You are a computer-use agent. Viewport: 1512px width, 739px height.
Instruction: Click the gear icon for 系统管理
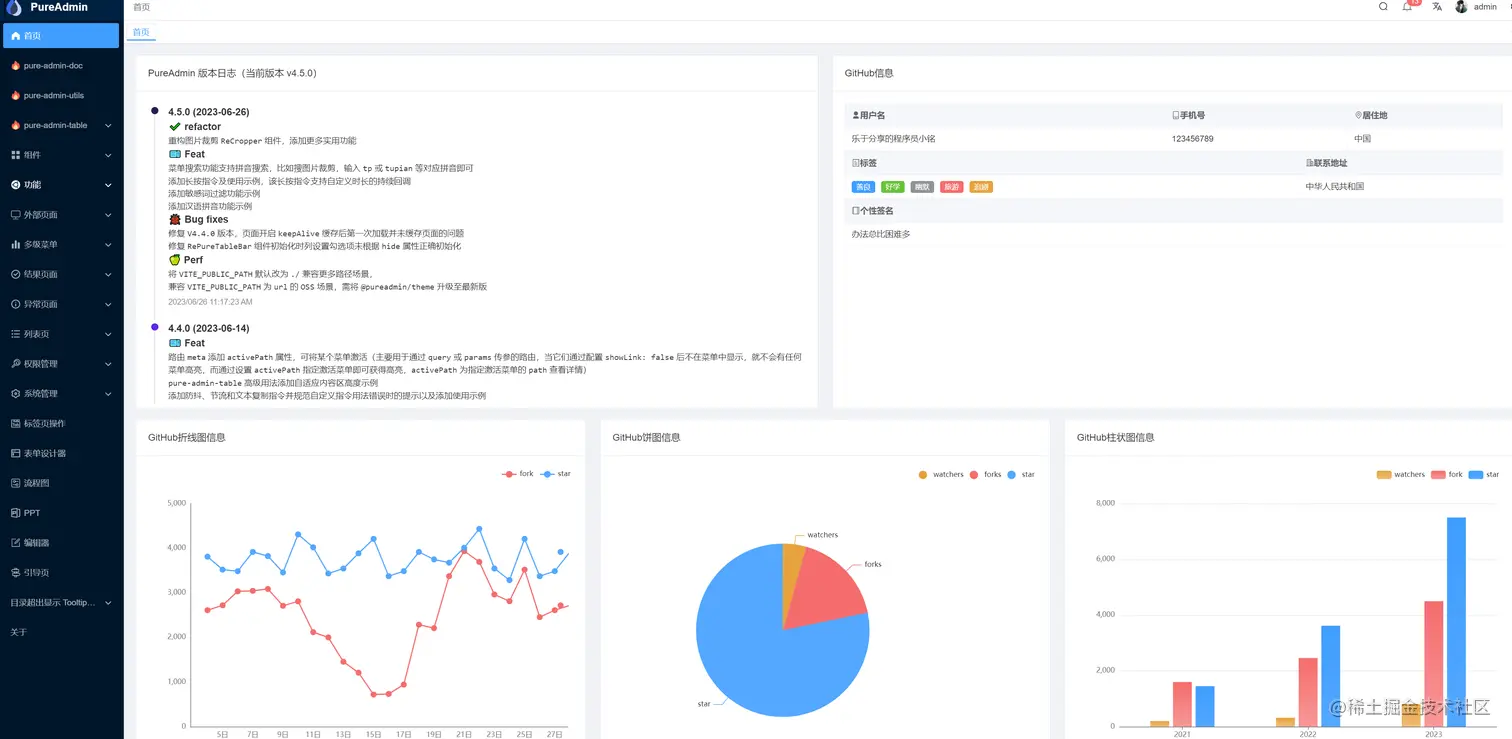(15, 394)
